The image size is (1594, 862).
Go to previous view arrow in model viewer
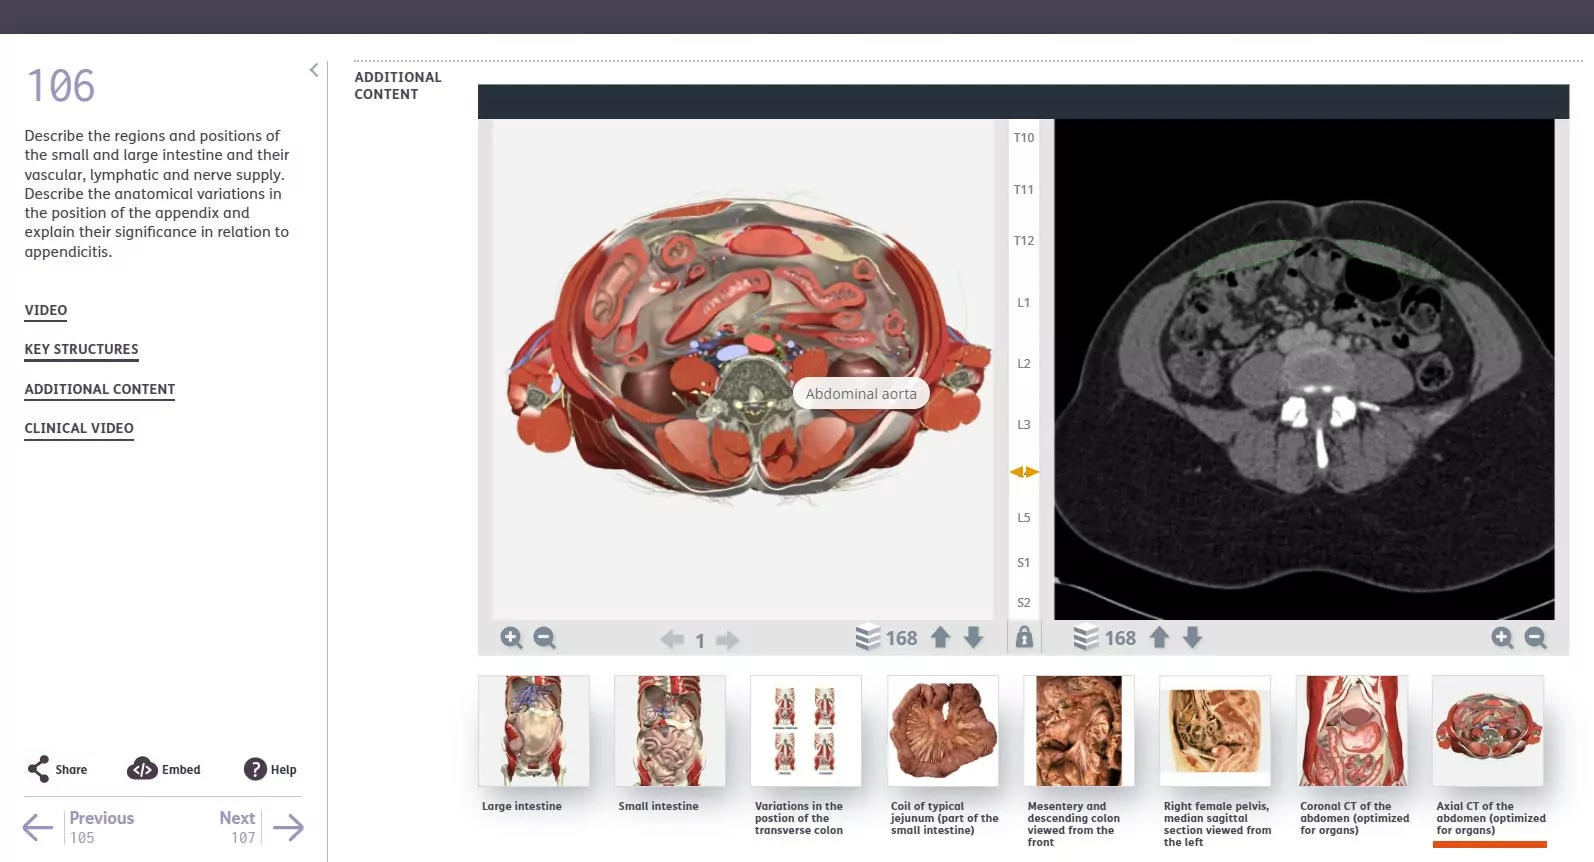pyautogui.click(x=672, y=639)
